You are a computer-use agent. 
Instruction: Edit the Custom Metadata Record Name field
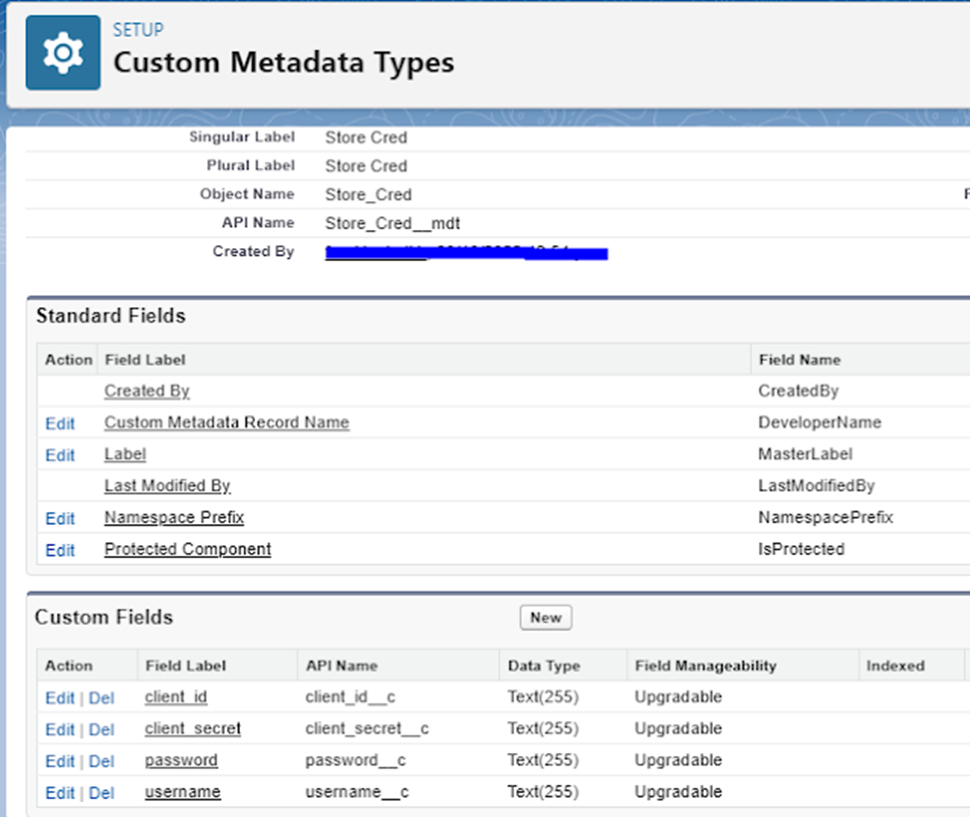pyautogui.click(x=60, y=424)
